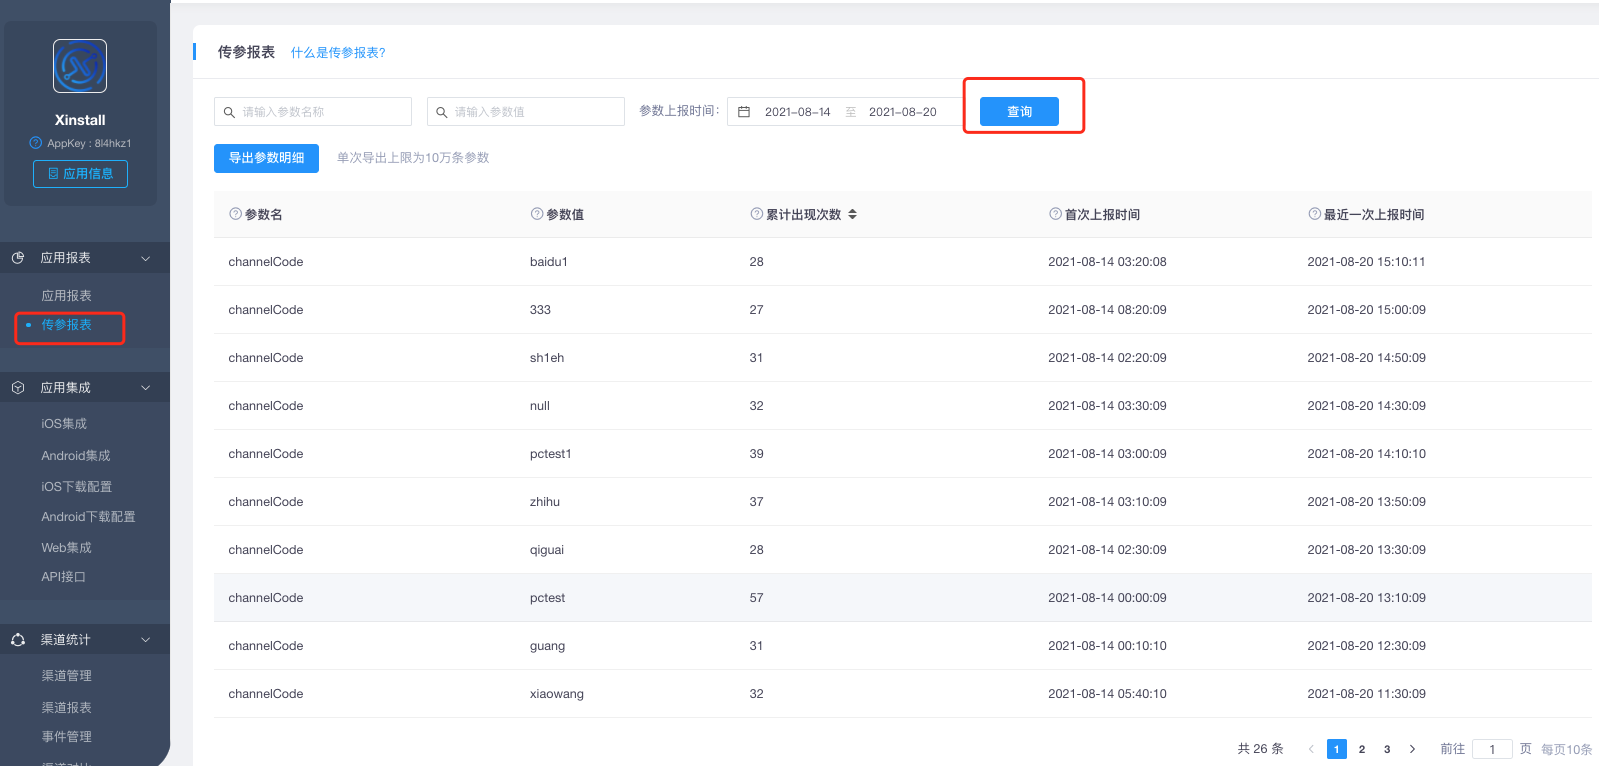1599x766 pixels.
Task: Click the 应用信息 button
Action: (80, 174)
